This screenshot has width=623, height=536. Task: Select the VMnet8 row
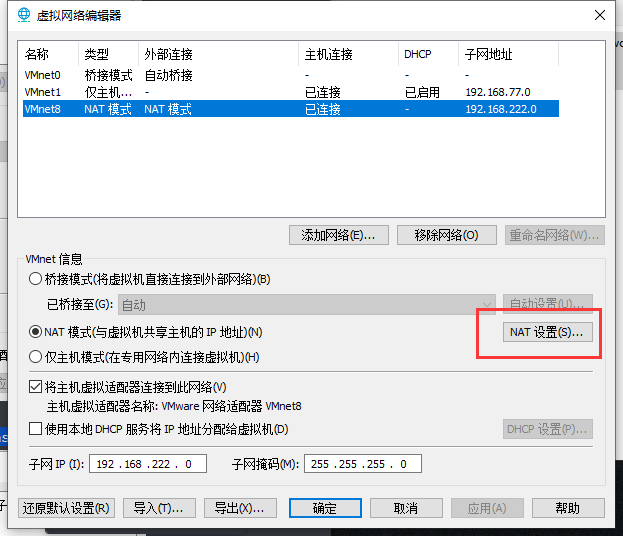point(291,109)
